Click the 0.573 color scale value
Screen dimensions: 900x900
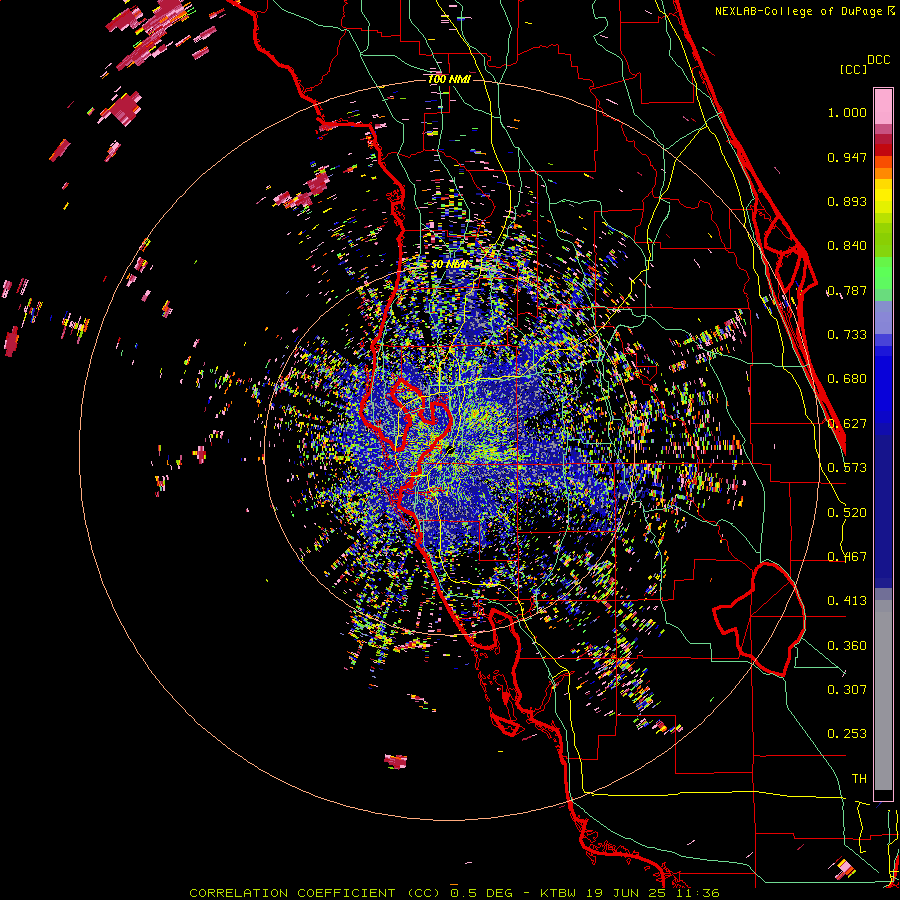847,468
